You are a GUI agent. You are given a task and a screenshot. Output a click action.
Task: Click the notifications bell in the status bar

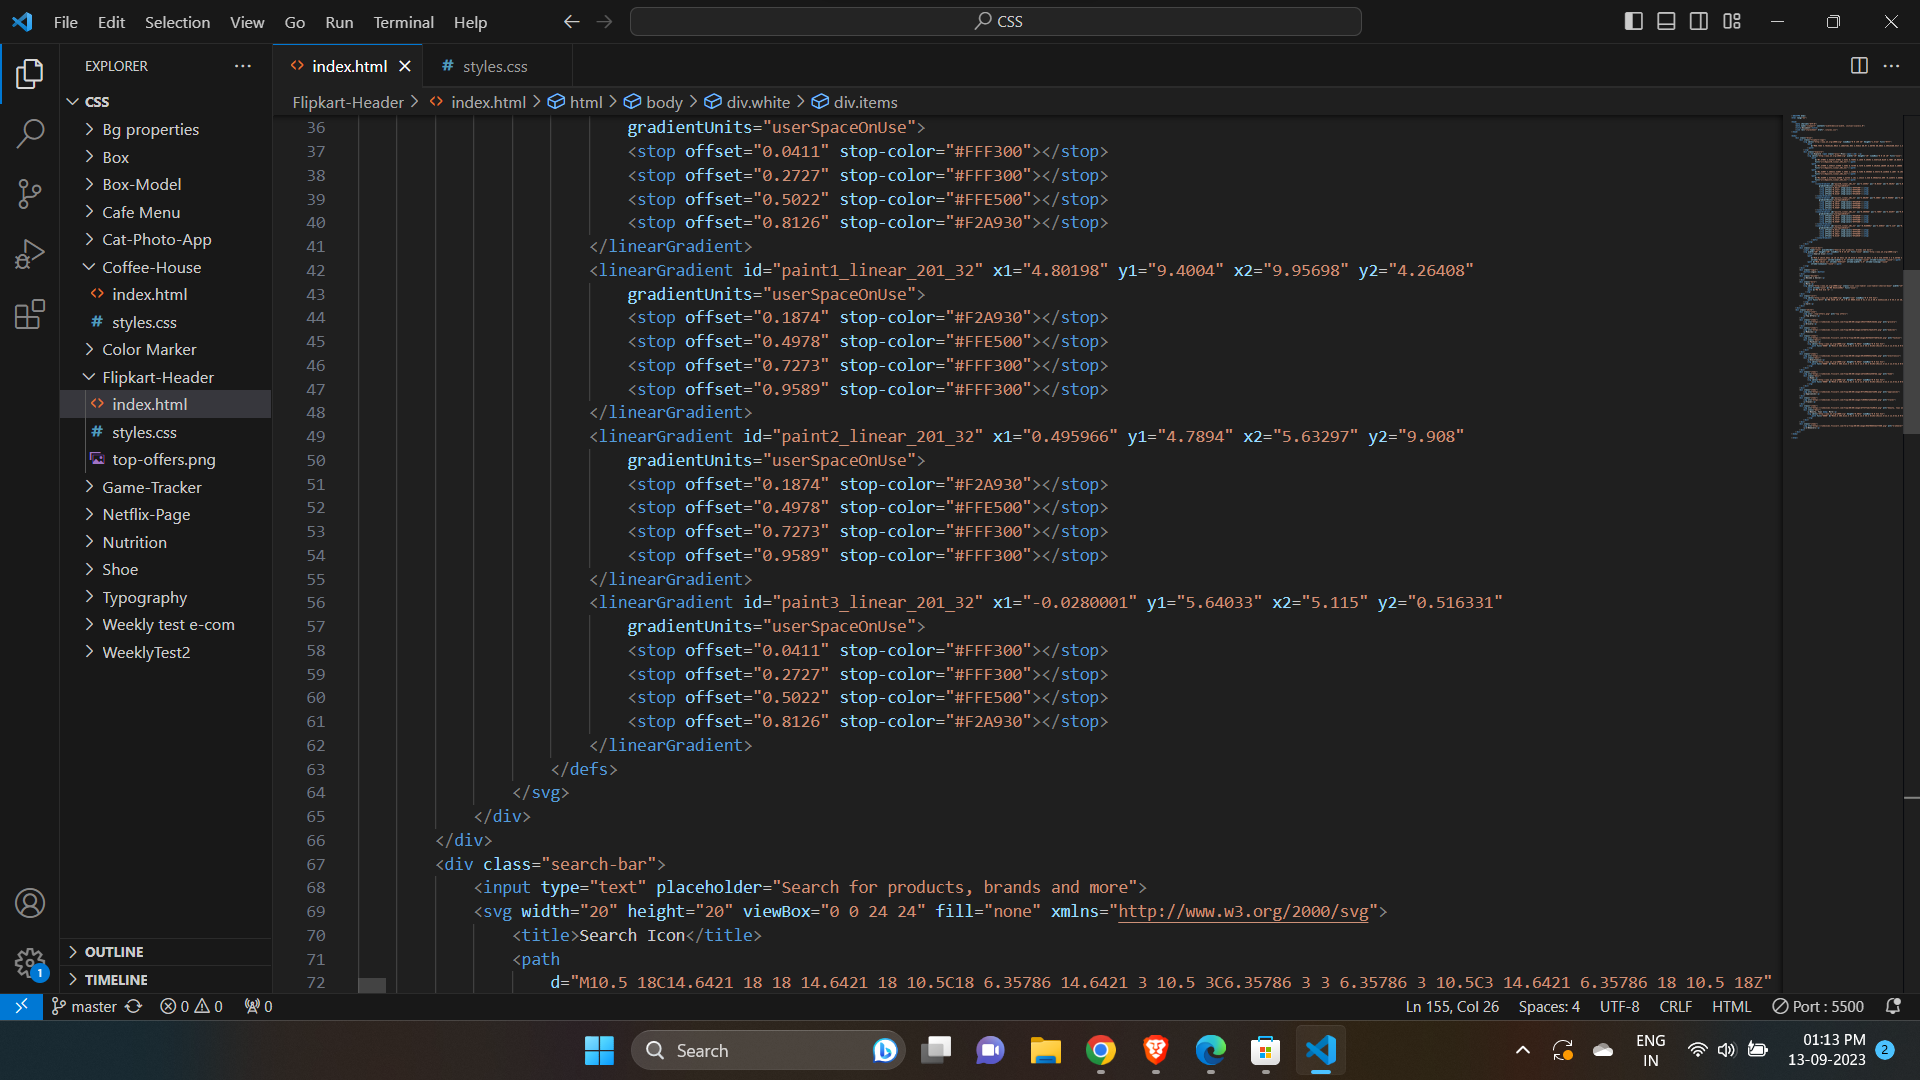pyautogui.click(x=1893, y=1006)
